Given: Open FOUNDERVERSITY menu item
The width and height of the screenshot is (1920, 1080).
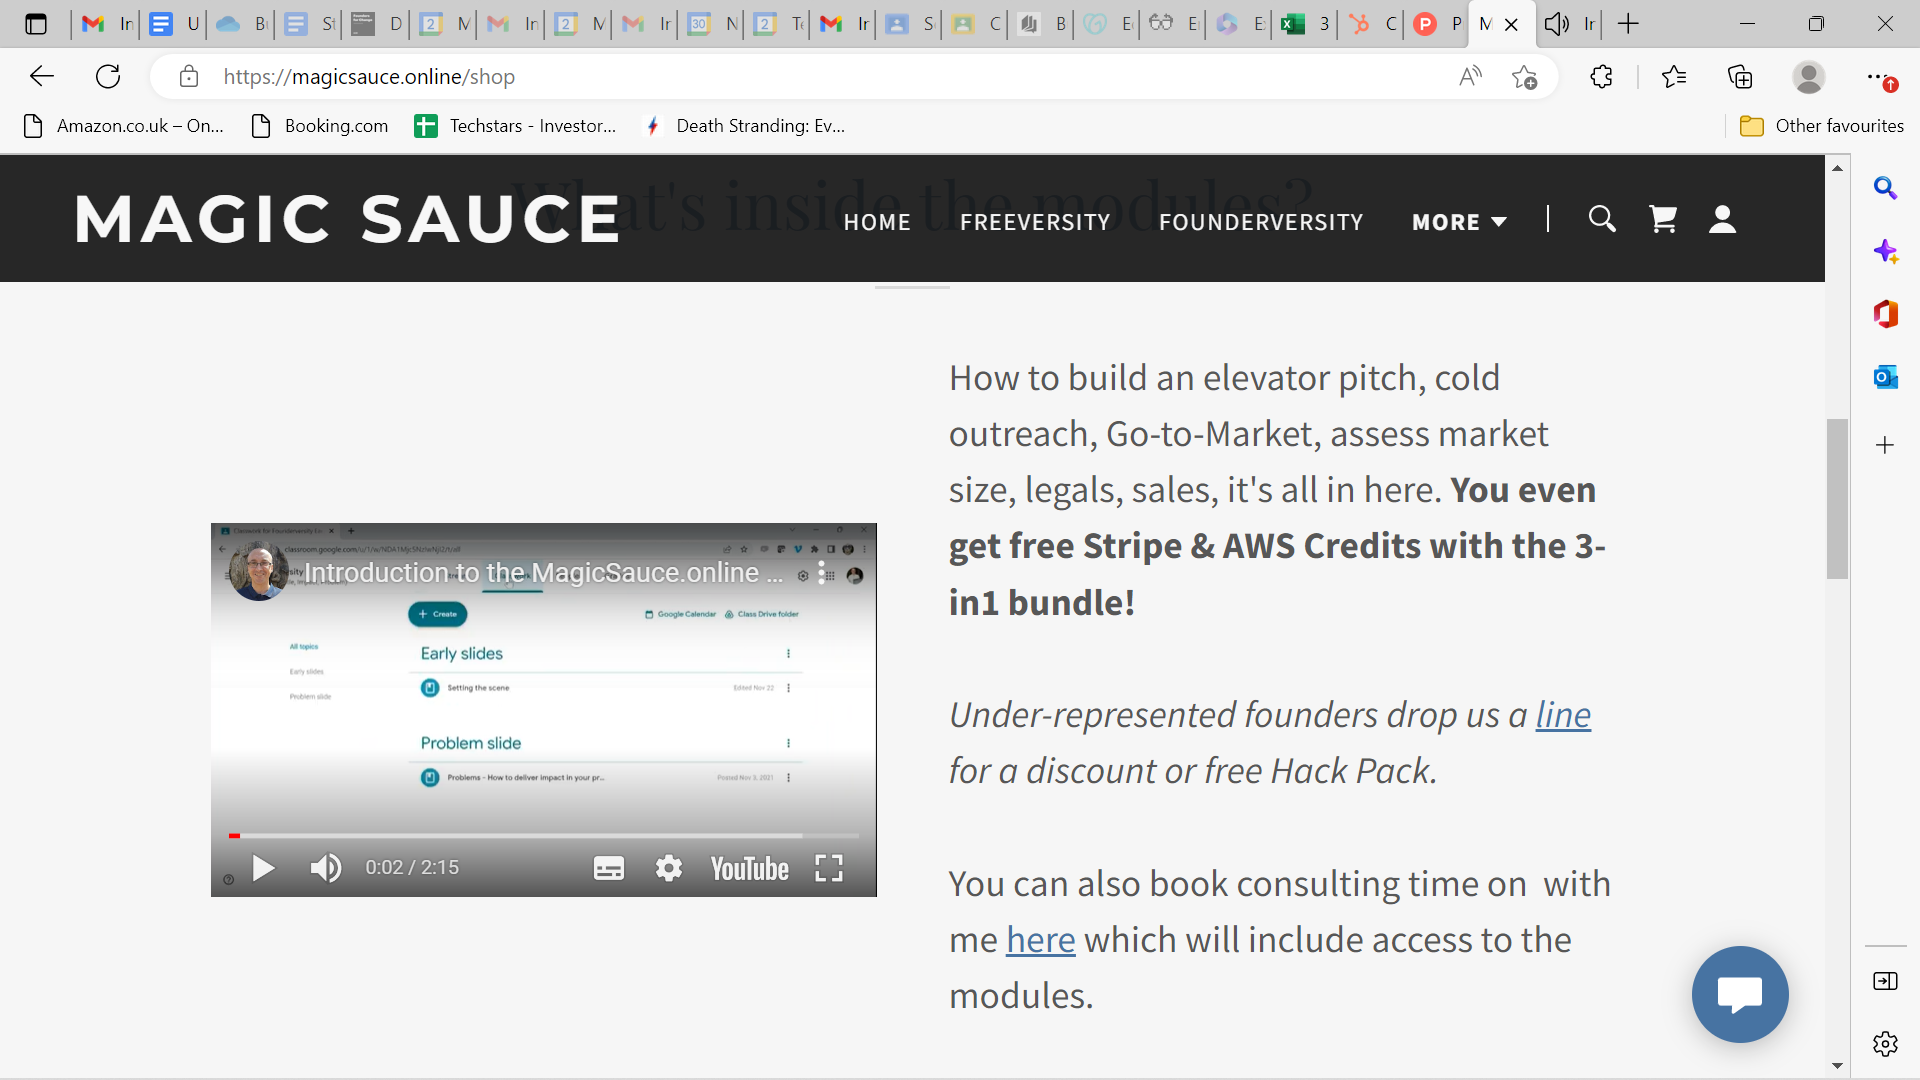Looking at the screenshot, I should click(1261, 222).
